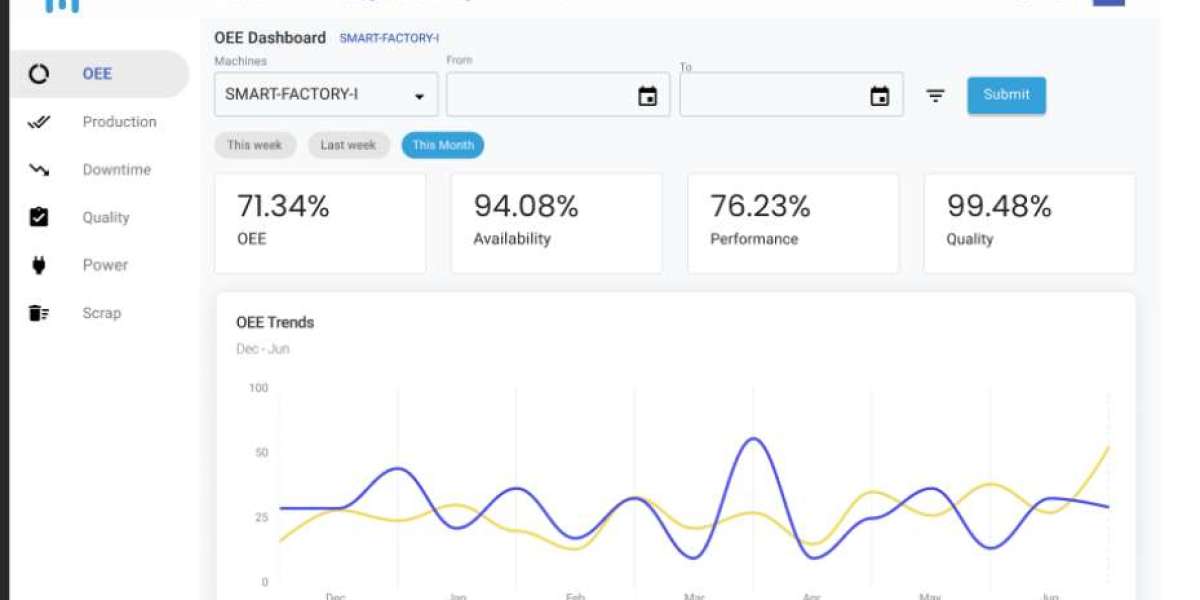Click the filter list icon beside Submit
Image resolution: width=1200 pixels, height=600 pixels.
(935, 96)
